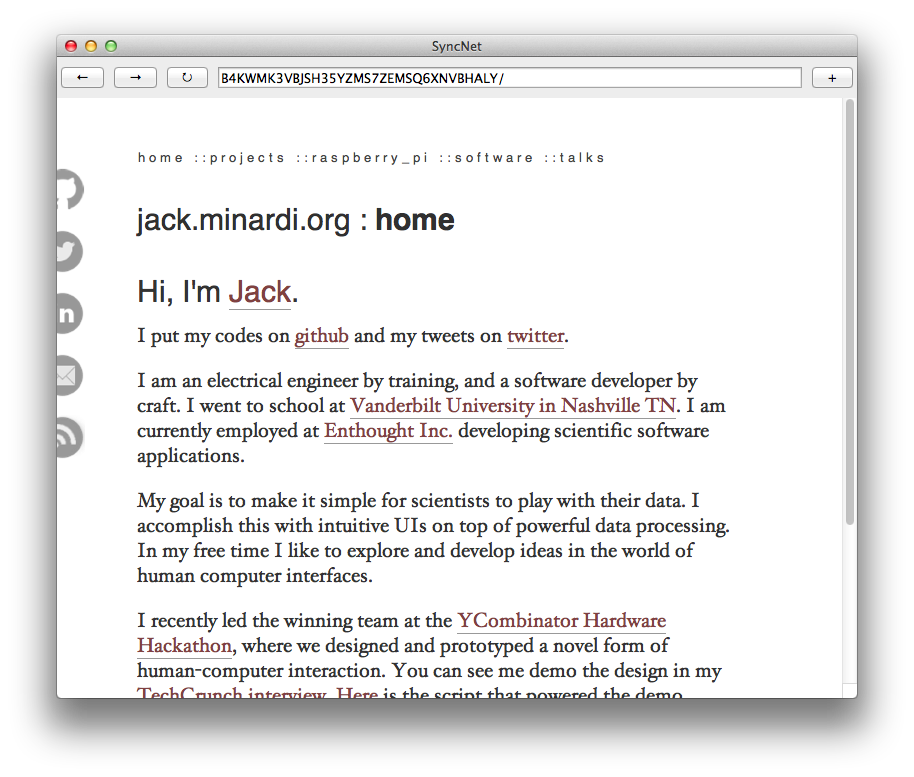Click the SyncNet window title
The image size is (914, 777).
(x=456, y=46)
